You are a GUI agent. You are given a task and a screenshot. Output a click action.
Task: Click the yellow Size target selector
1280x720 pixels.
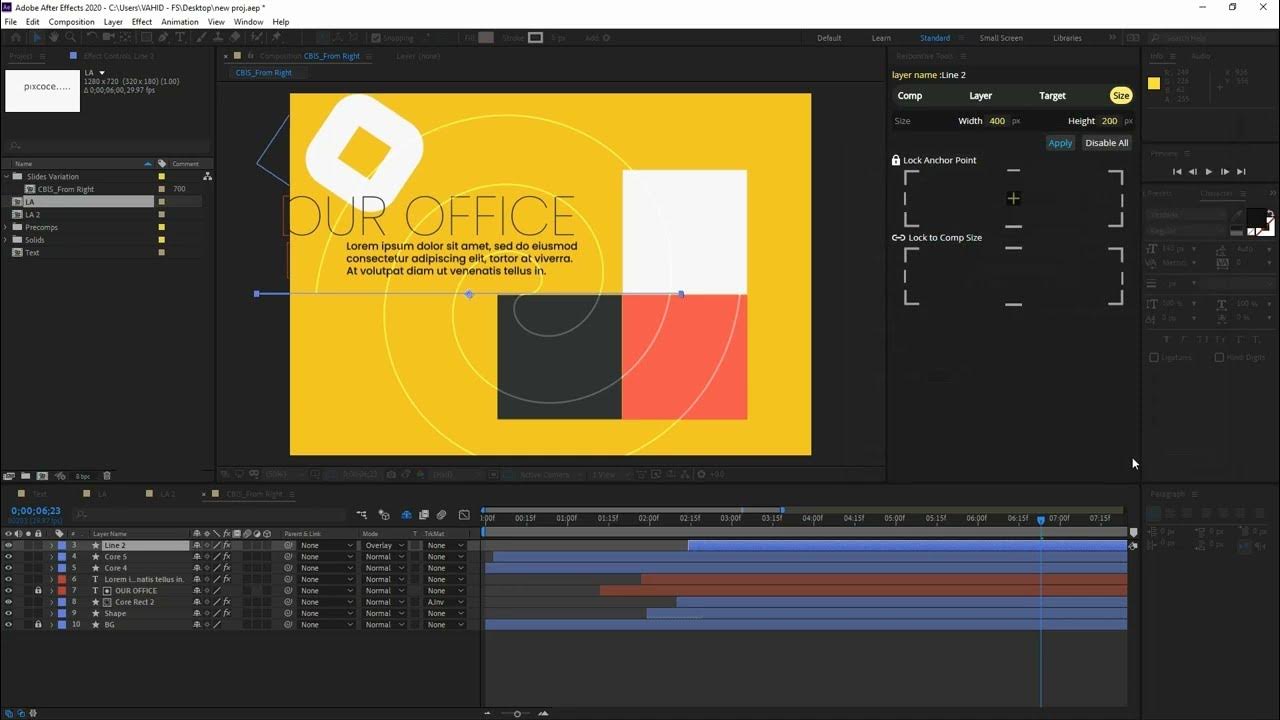pos(1120,95)
